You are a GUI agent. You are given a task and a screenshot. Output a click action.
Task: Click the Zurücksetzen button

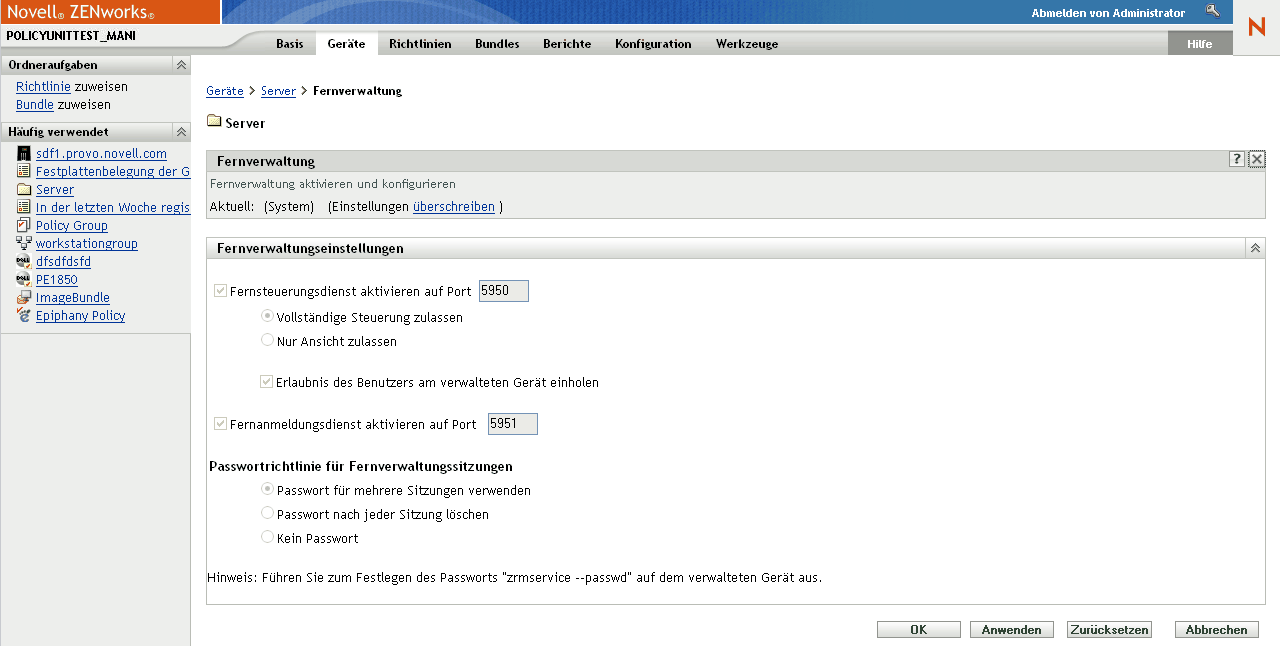tap(1109, 630)
